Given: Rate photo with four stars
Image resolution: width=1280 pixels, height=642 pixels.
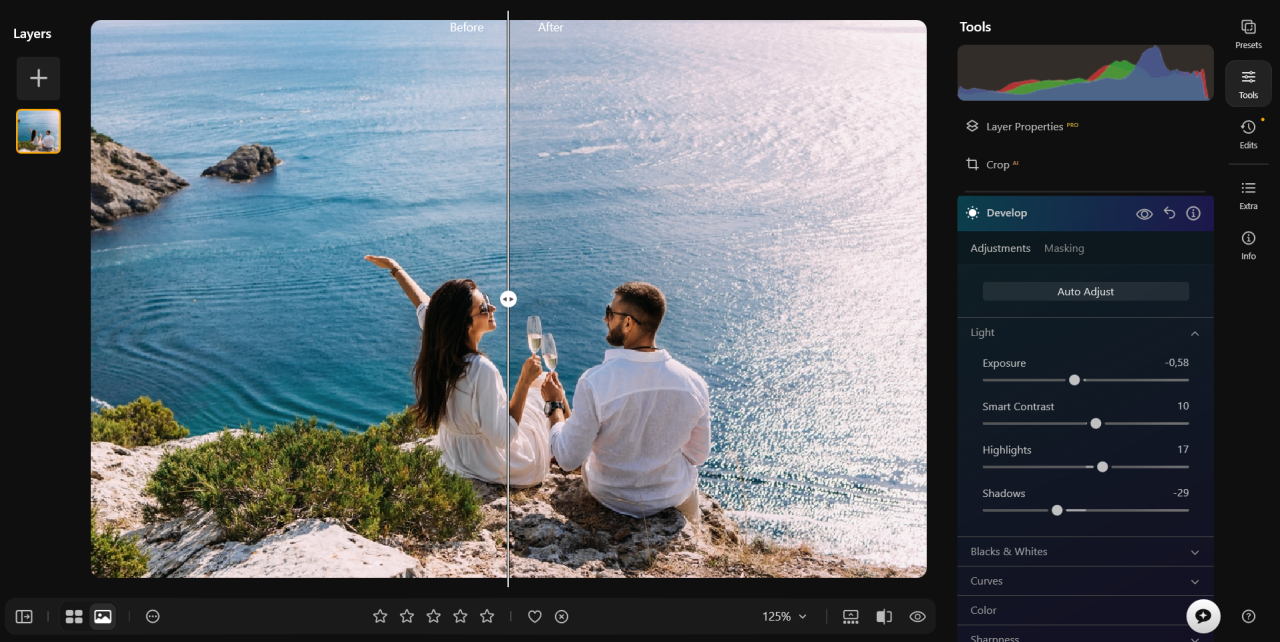Looking at the screenshot, I should click(x=460, y=617).
